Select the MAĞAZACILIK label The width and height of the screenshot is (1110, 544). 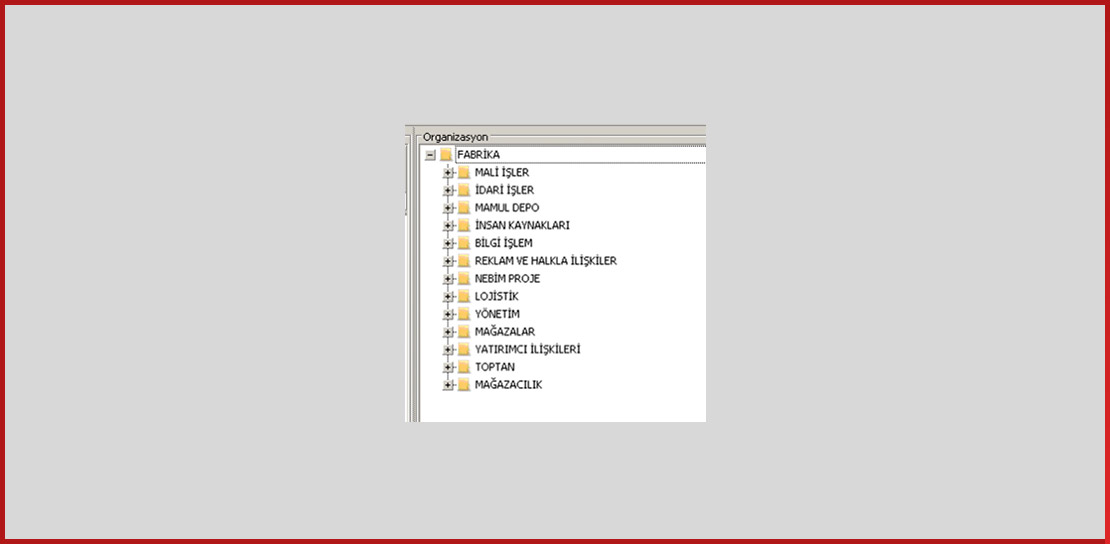point(508,385)
